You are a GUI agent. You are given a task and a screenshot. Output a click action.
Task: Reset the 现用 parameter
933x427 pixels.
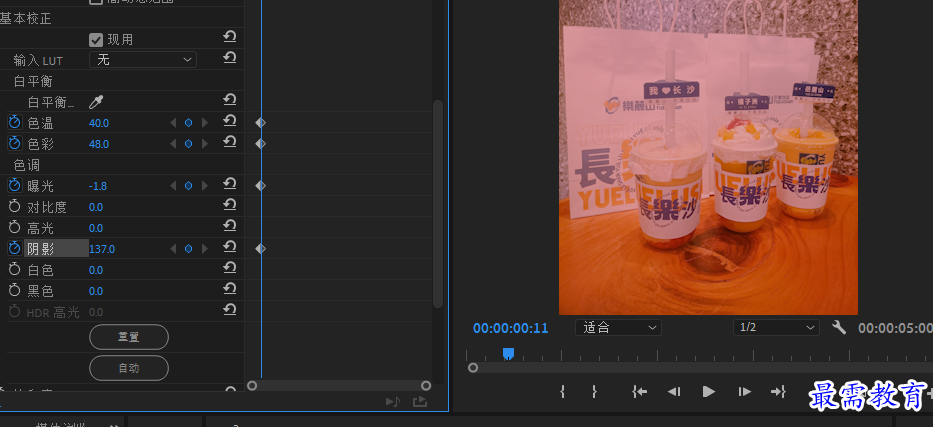tap(230, 37)
